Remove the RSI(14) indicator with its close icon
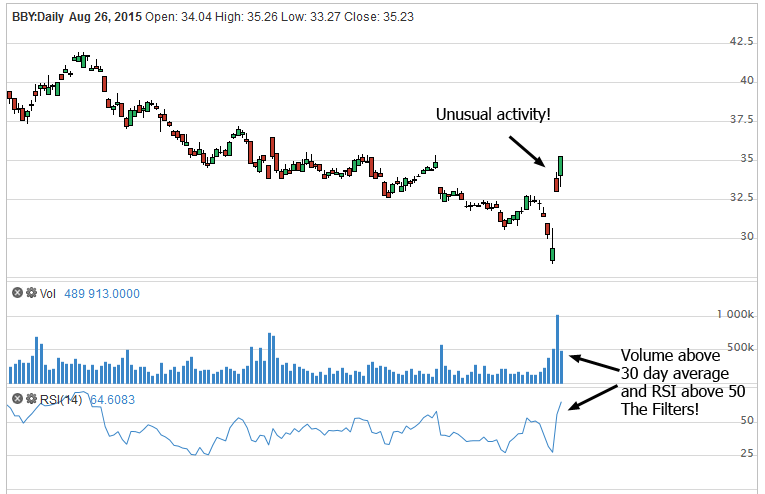 [18, 398]
